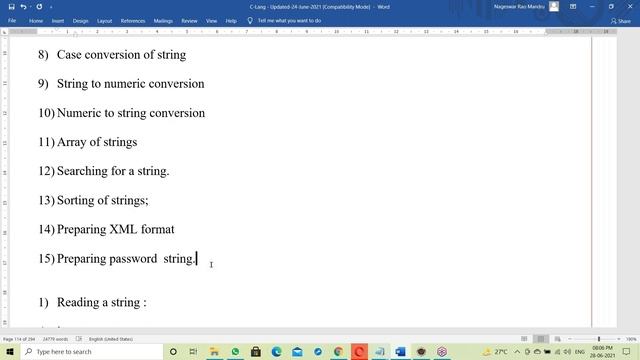
Task: Open Microsoft Edge from taskbar
Action: pyautogui.click(x=276, y=351)
